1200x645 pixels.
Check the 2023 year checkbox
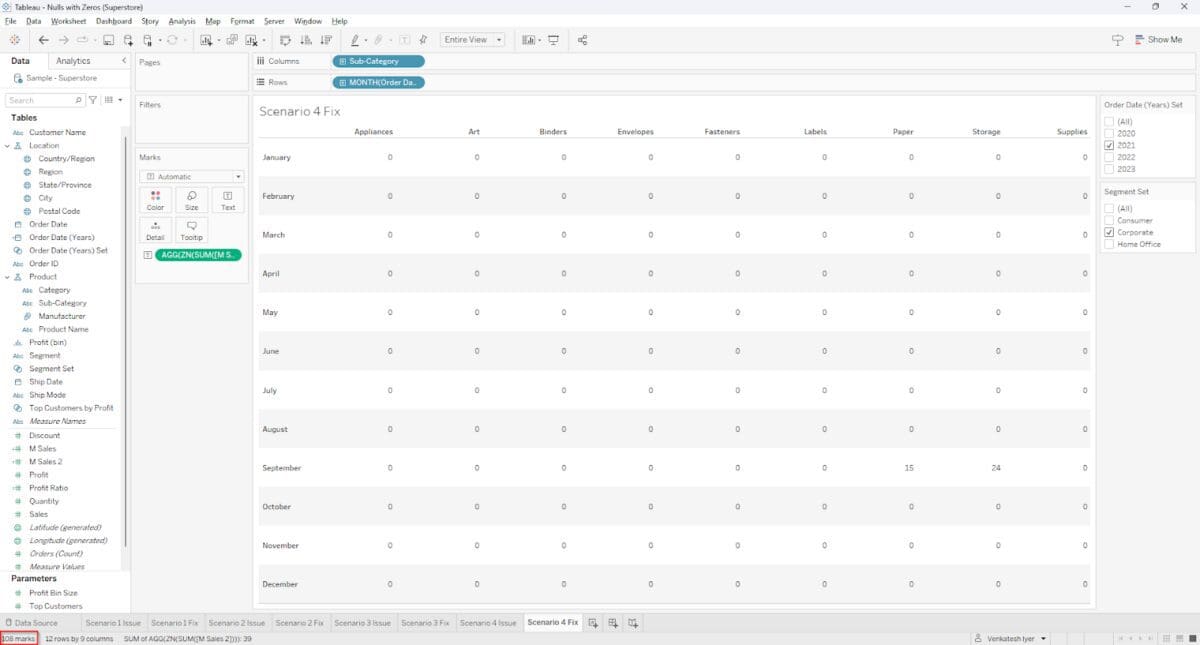tap(1109, 169)
